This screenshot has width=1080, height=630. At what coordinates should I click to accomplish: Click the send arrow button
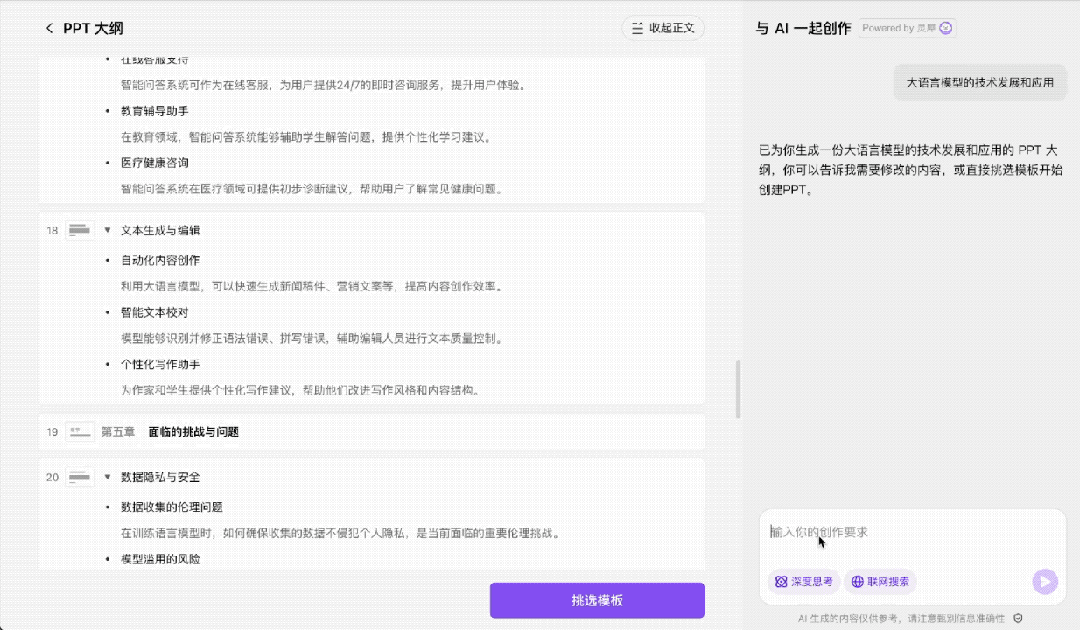1044,582
